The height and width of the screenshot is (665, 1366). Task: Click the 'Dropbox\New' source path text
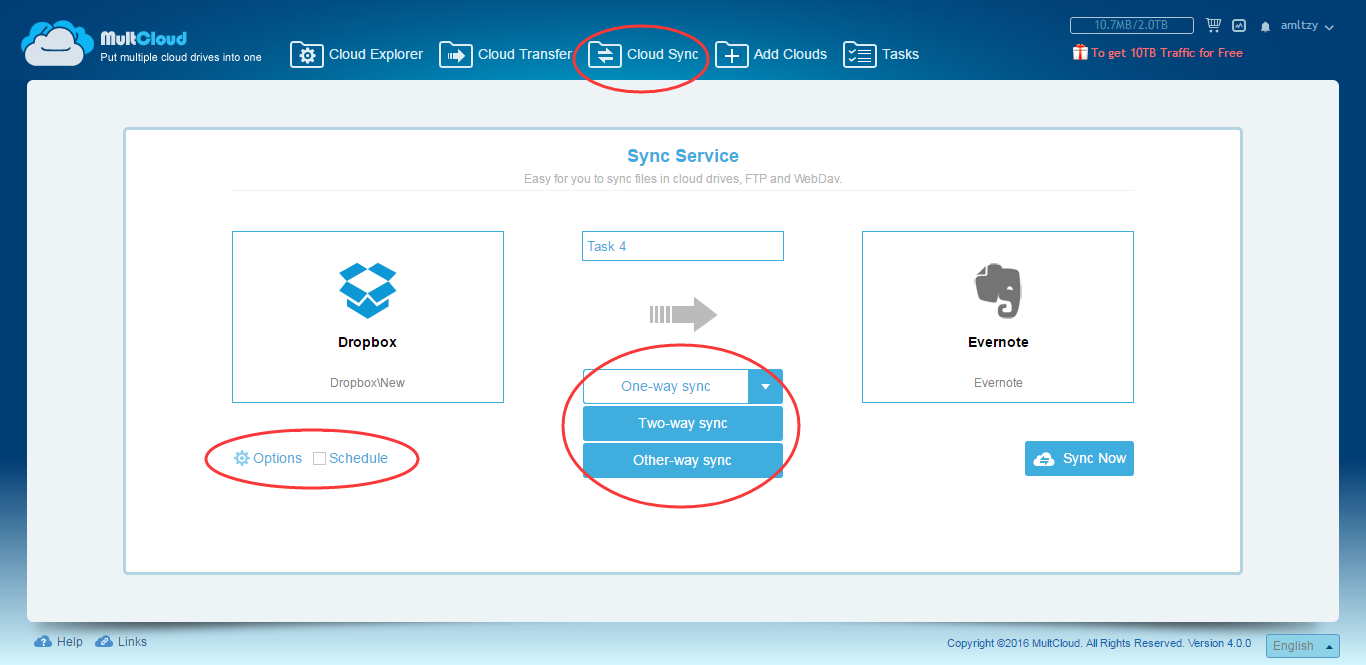click(368, 383)
